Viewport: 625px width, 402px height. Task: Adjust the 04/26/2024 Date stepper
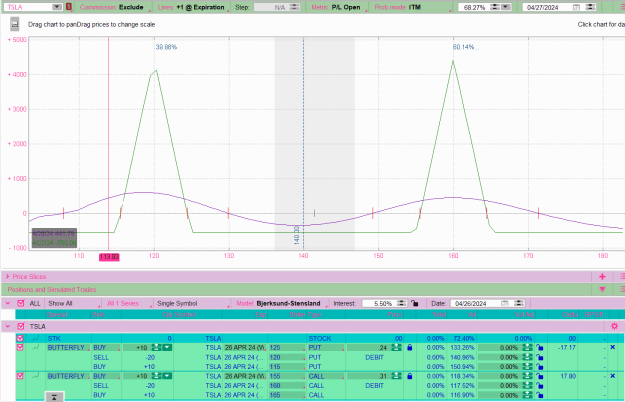coord(519,303)
